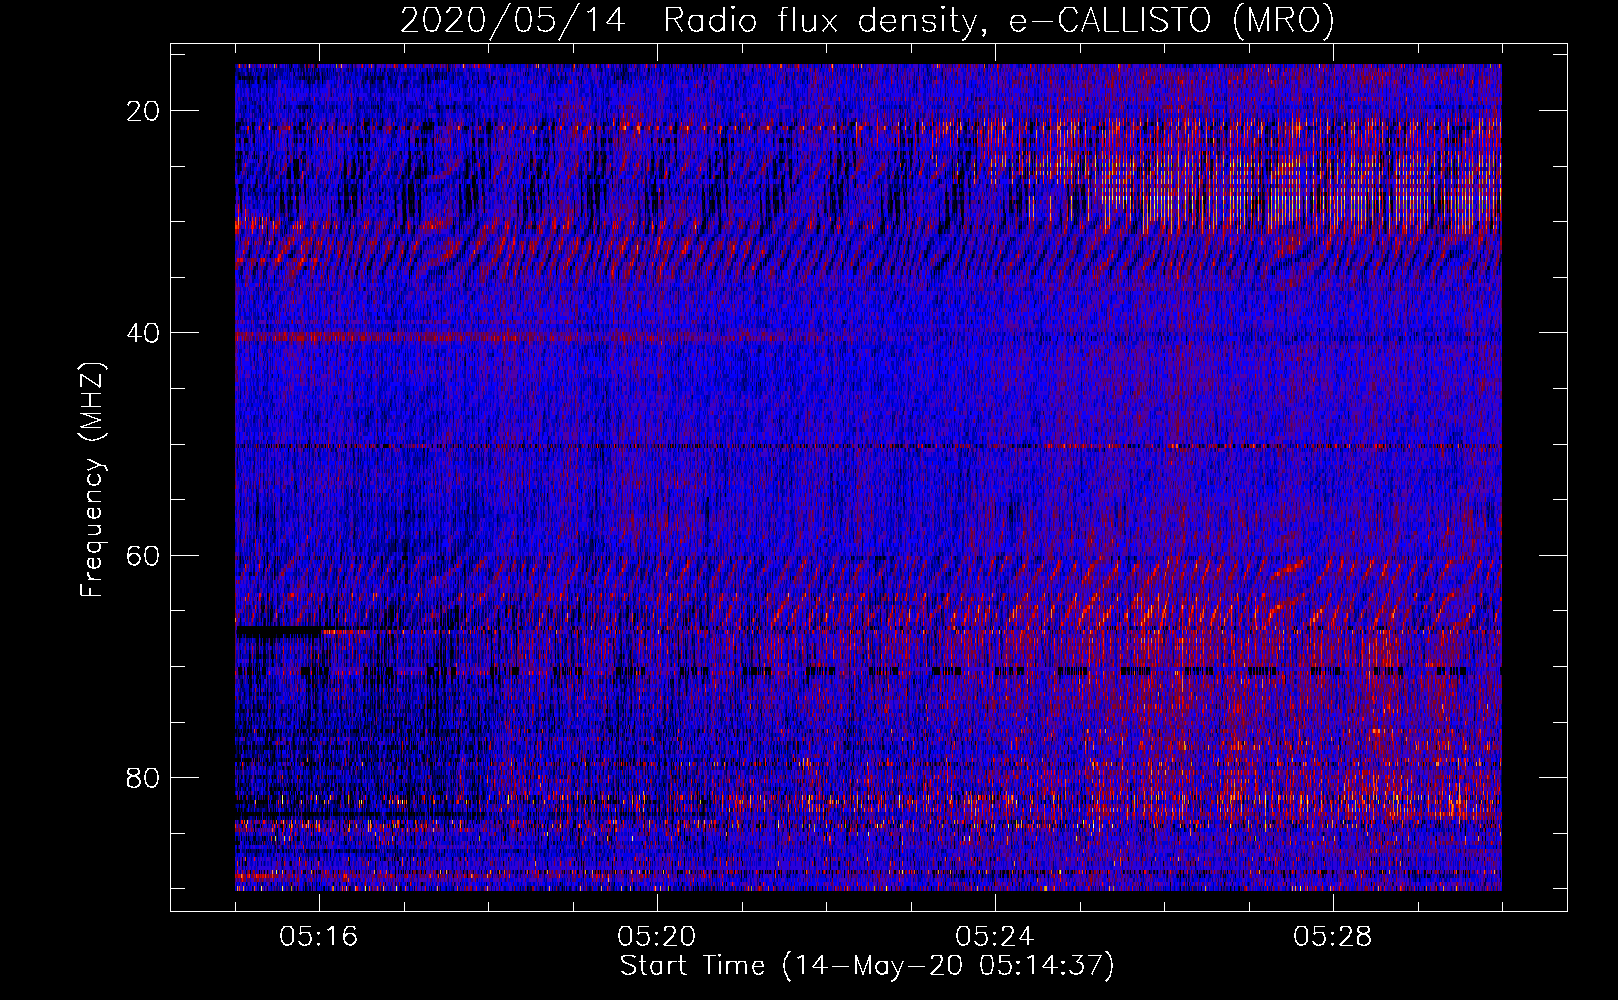Image resolution: width=1618 pixels, height=1000 pixels.
Task: Click the 40 frequency tick label
Action: coord(143,333)
